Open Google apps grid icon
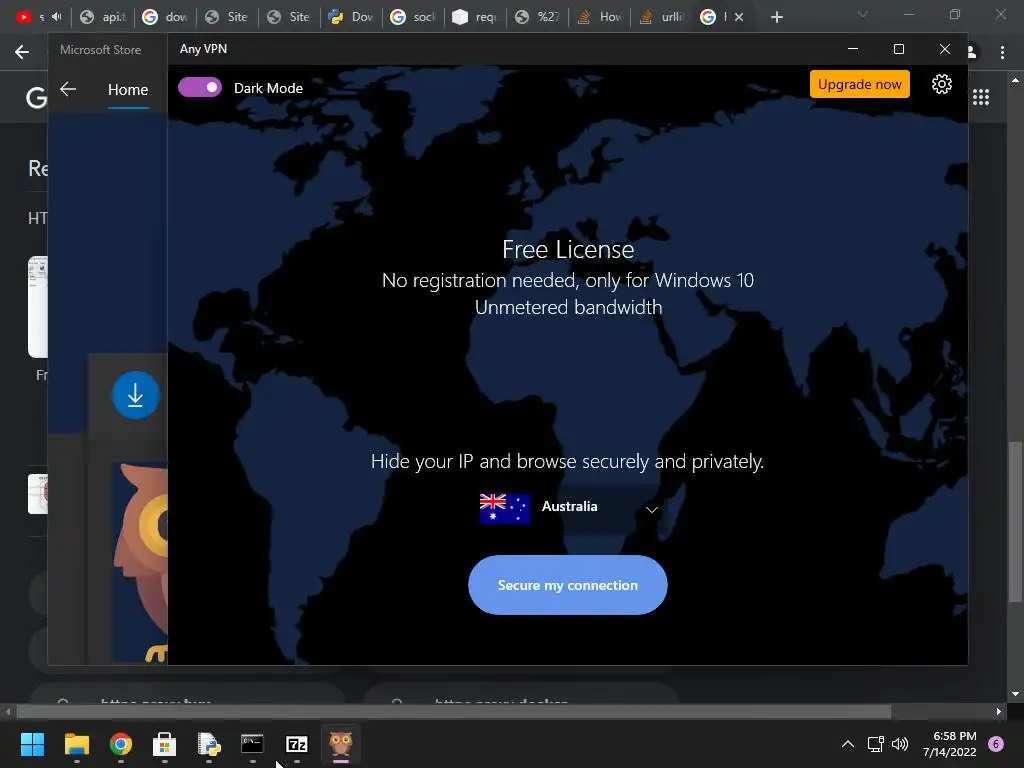Viewport: 1024px width, 768px height. click(981, 97)
